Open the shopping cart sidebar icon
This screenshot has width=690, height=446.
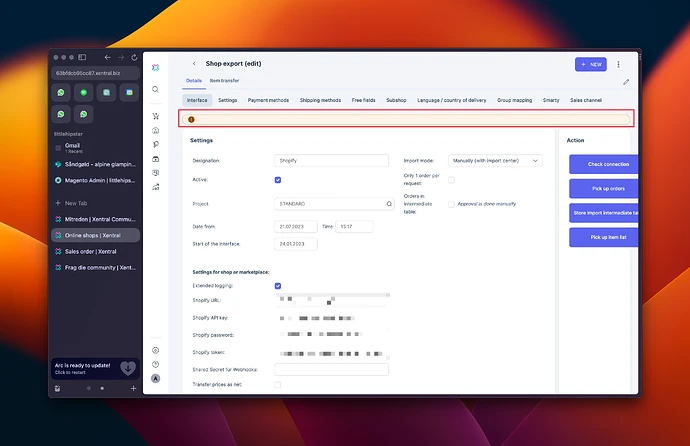pyautogui.click(x=155, y=116)
